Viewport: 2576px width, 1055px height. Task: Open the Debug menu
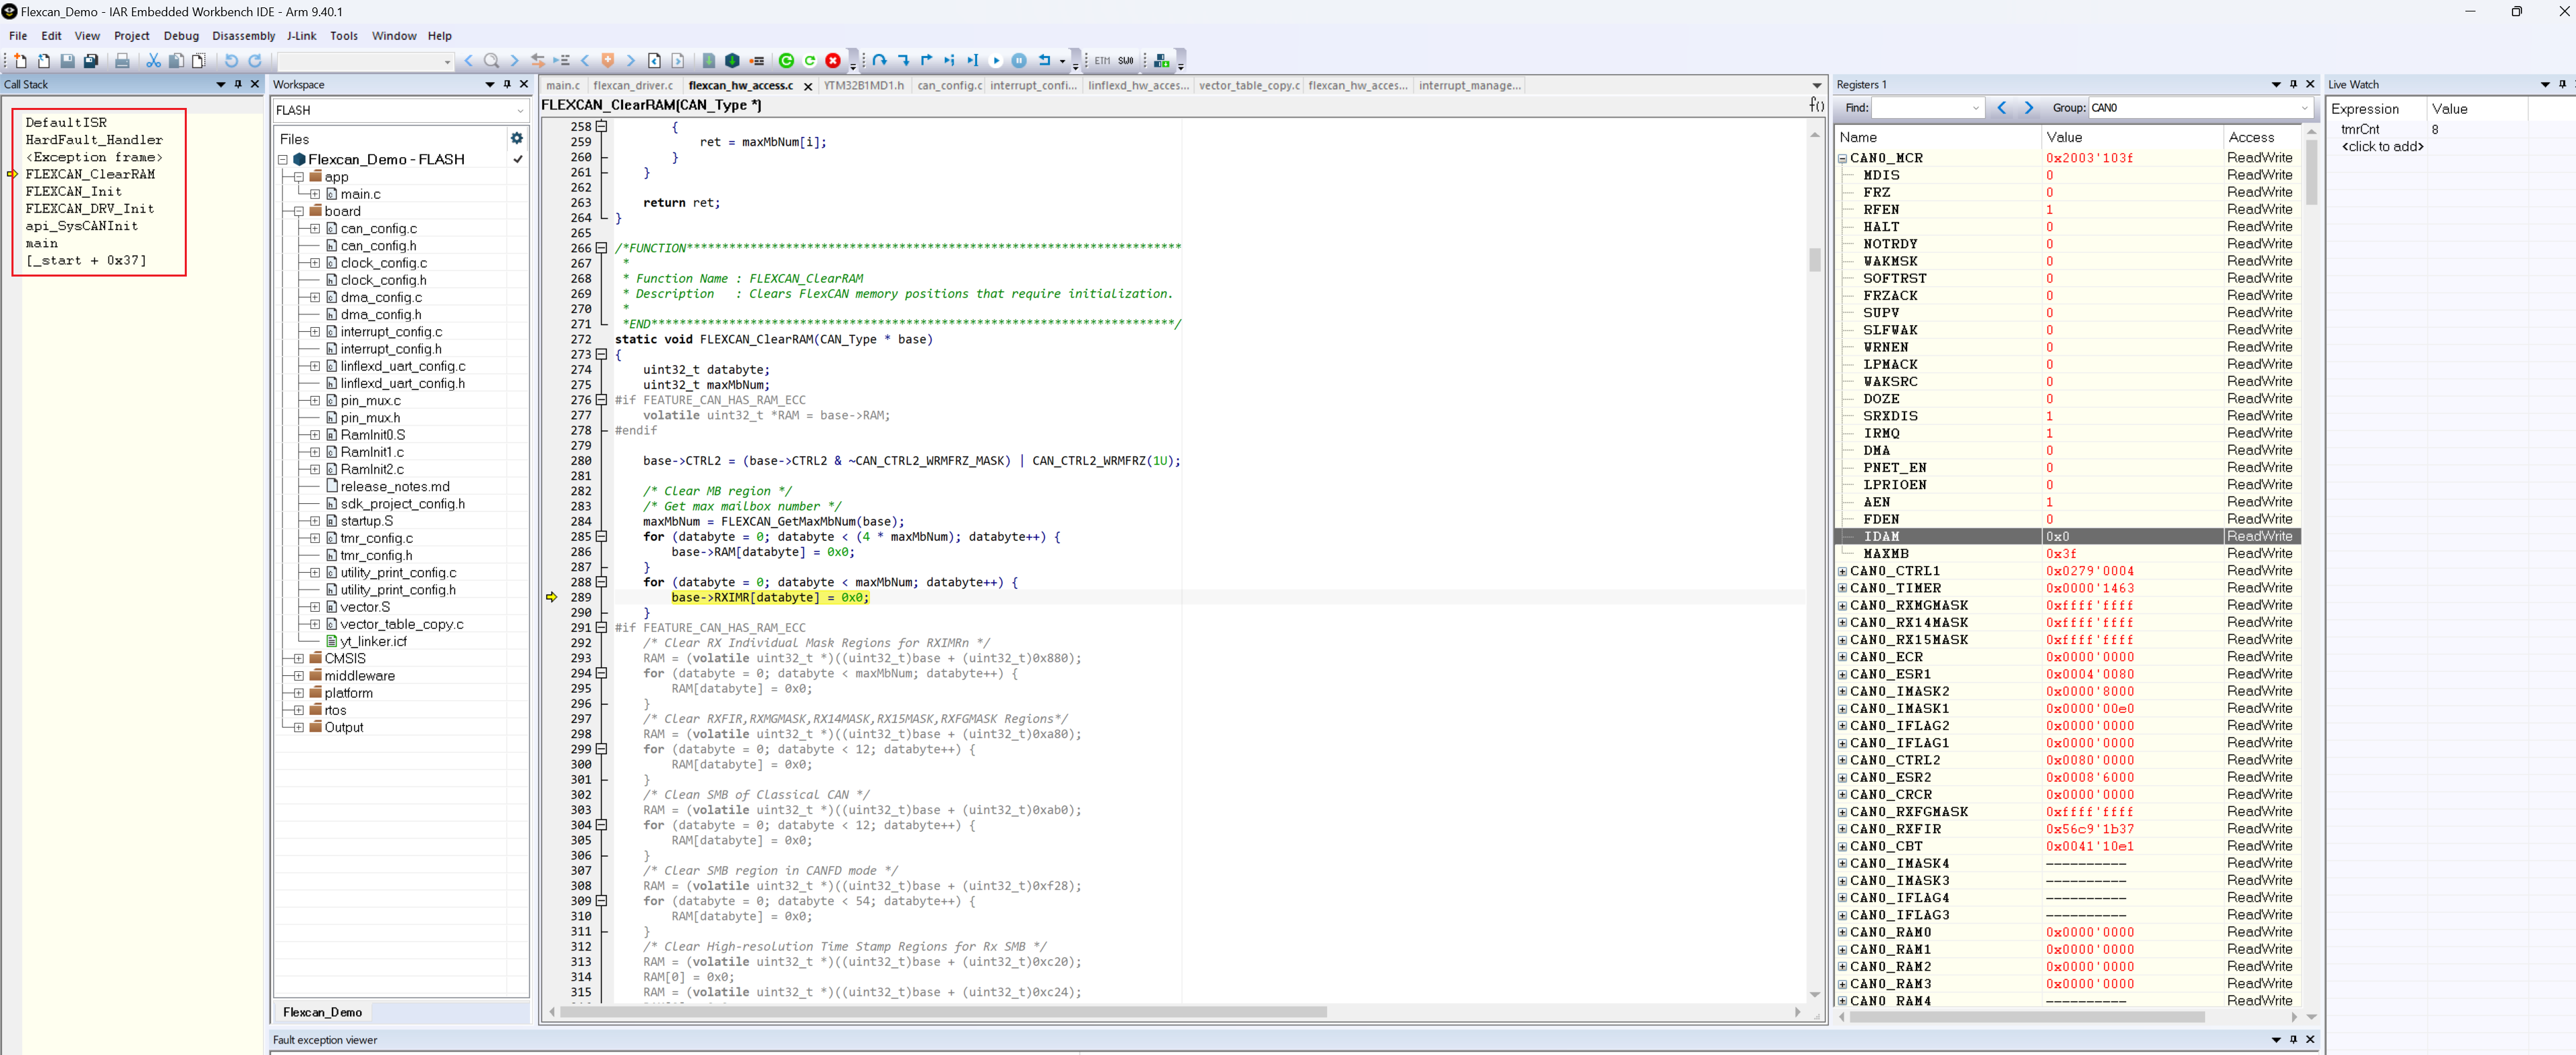[x=181, y=36]
